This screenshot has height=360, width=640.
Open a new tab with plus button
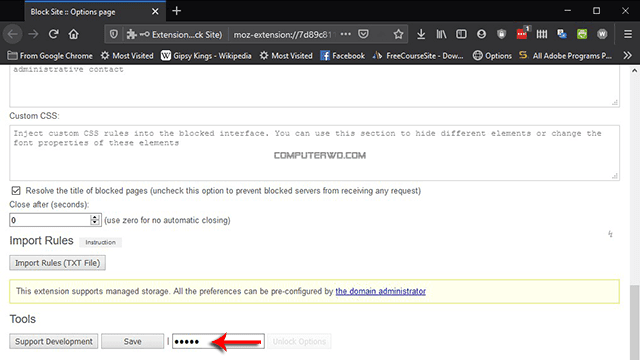click(x=176, y=11)
